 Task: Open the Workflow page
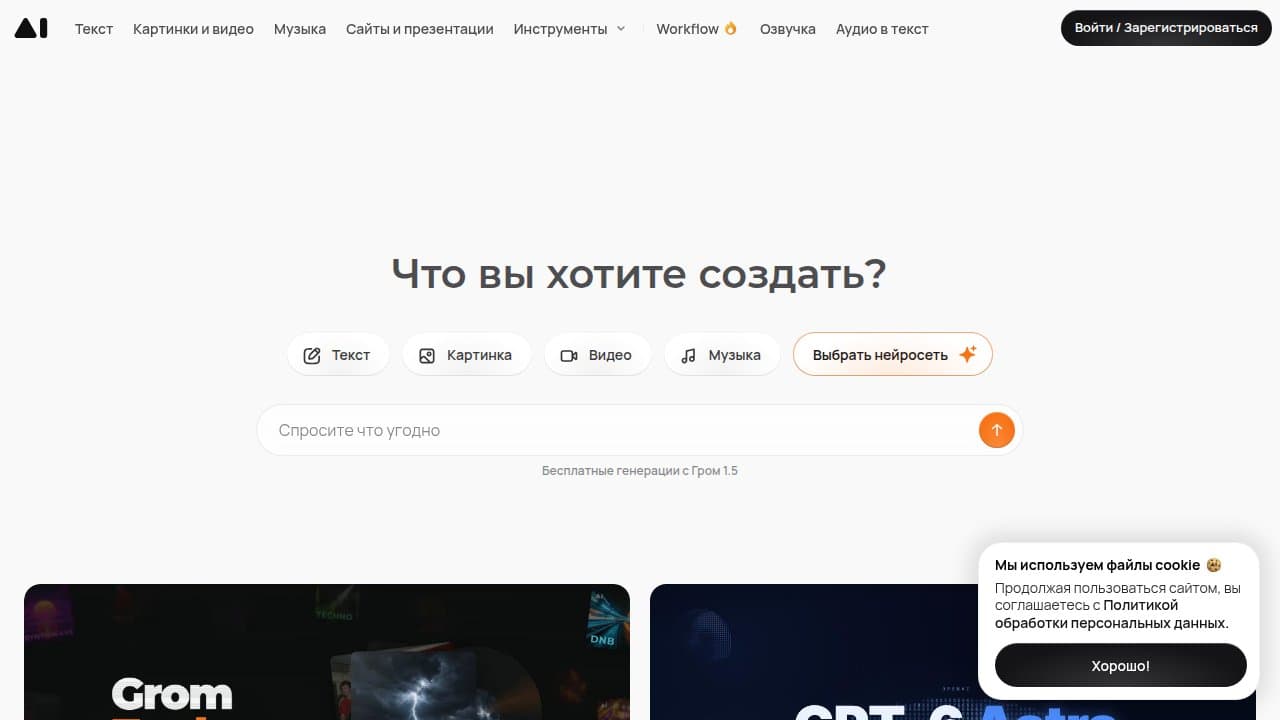pos(696,29)
